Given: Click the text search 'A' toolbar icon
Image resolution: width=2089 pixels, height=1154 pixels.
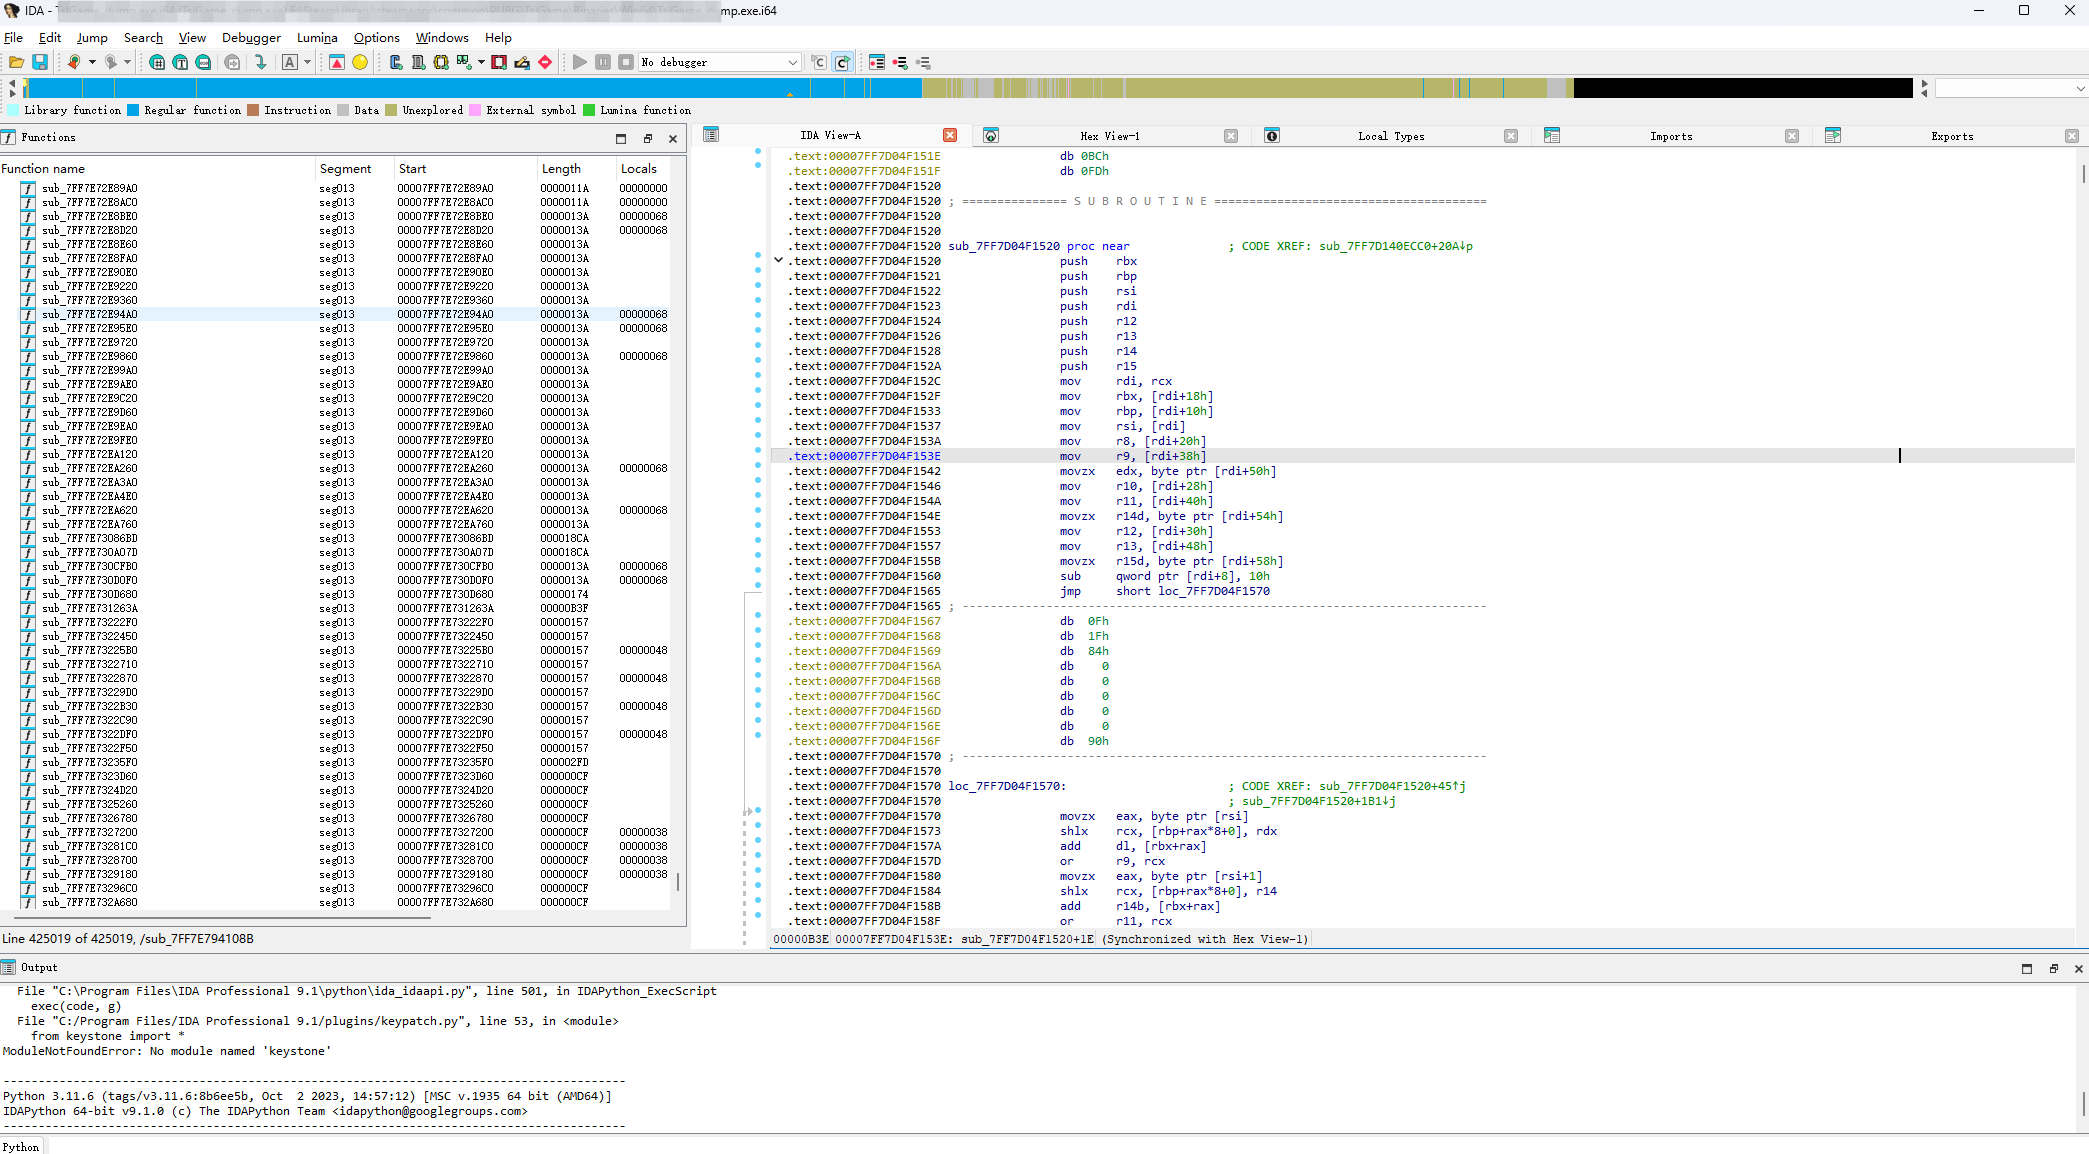Looking at the screenshot, I should coord(289,62).
